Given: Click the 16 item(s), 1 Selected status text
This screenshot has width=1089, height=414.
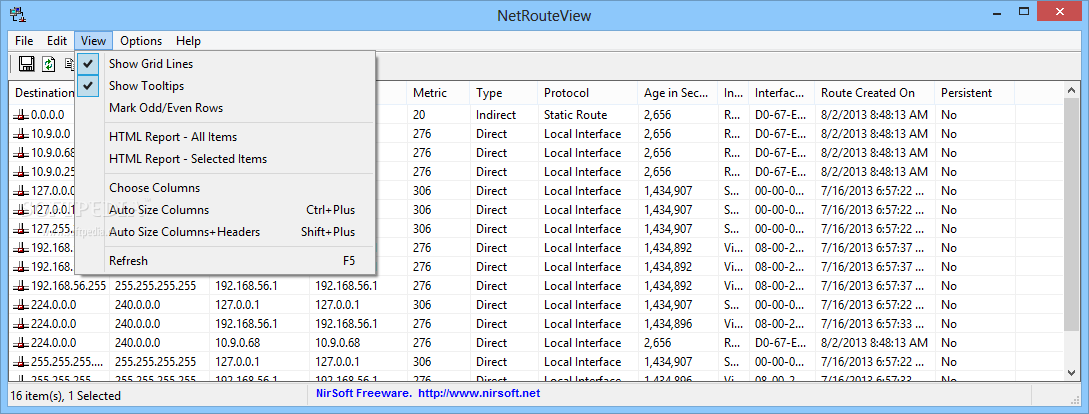Looking at the screenshot, I should tap(66, 396).
